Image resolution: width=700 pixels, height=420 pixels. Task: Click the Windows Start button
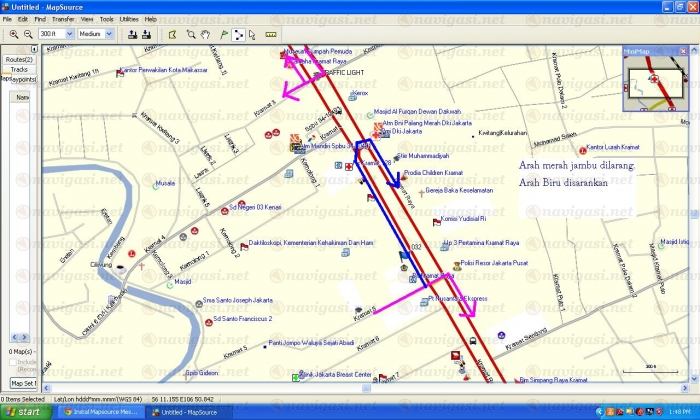click(x=22, y=411)
